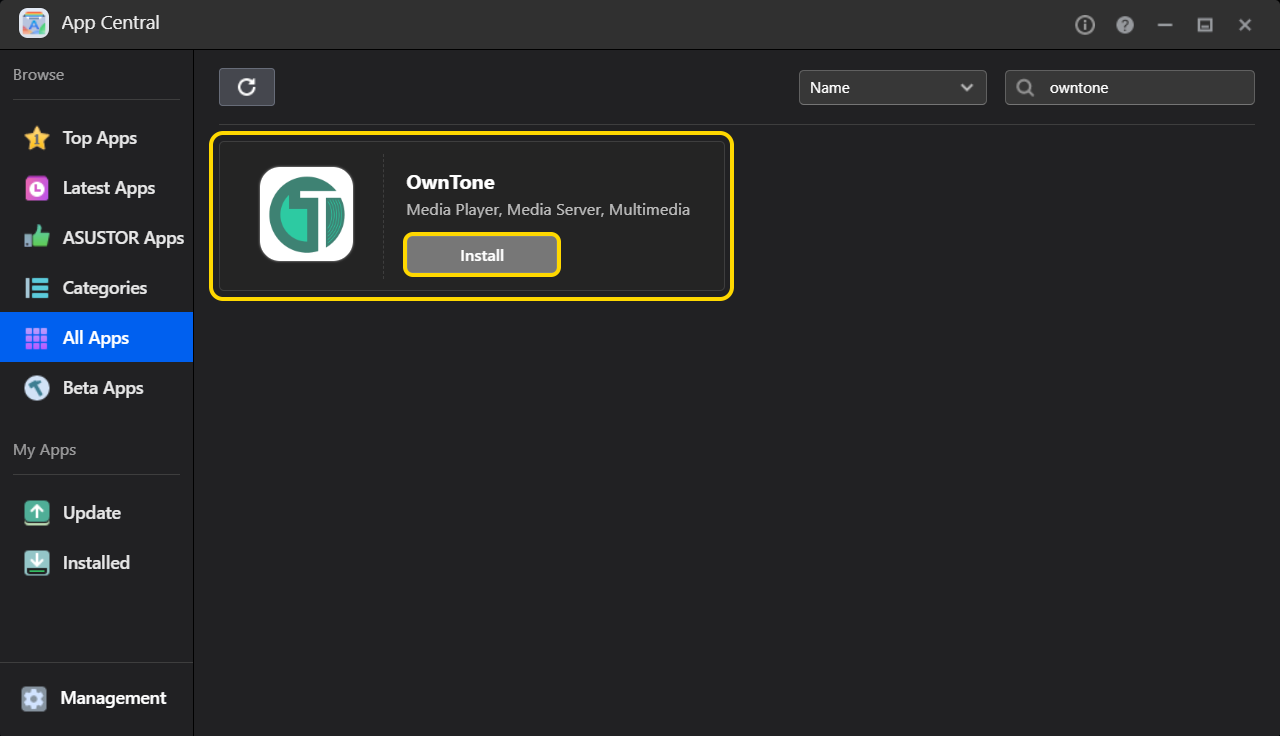Browse the Categories section
The height and width of the screenshot is (736, 1280).
[97, 288]
